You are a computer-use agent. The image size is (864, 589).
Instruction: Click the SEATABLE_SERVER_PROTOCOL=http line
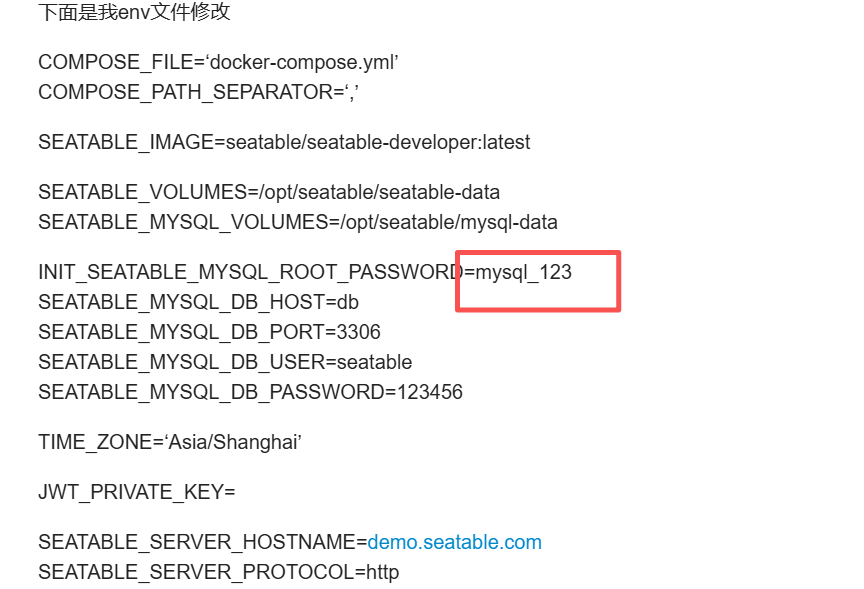pyautogui.click(x=218, y=572)
